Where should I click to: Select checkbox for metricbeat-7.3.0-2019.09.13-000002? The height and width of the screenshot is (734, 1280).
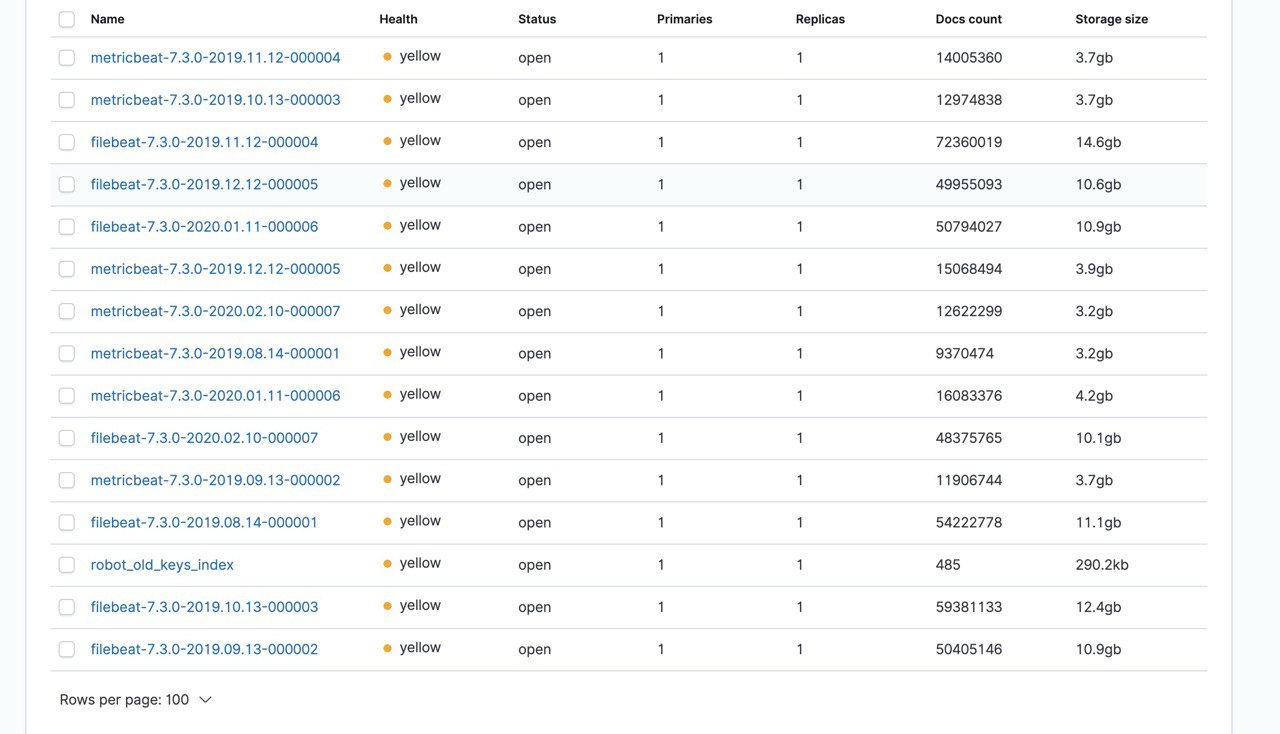point(67,480)
